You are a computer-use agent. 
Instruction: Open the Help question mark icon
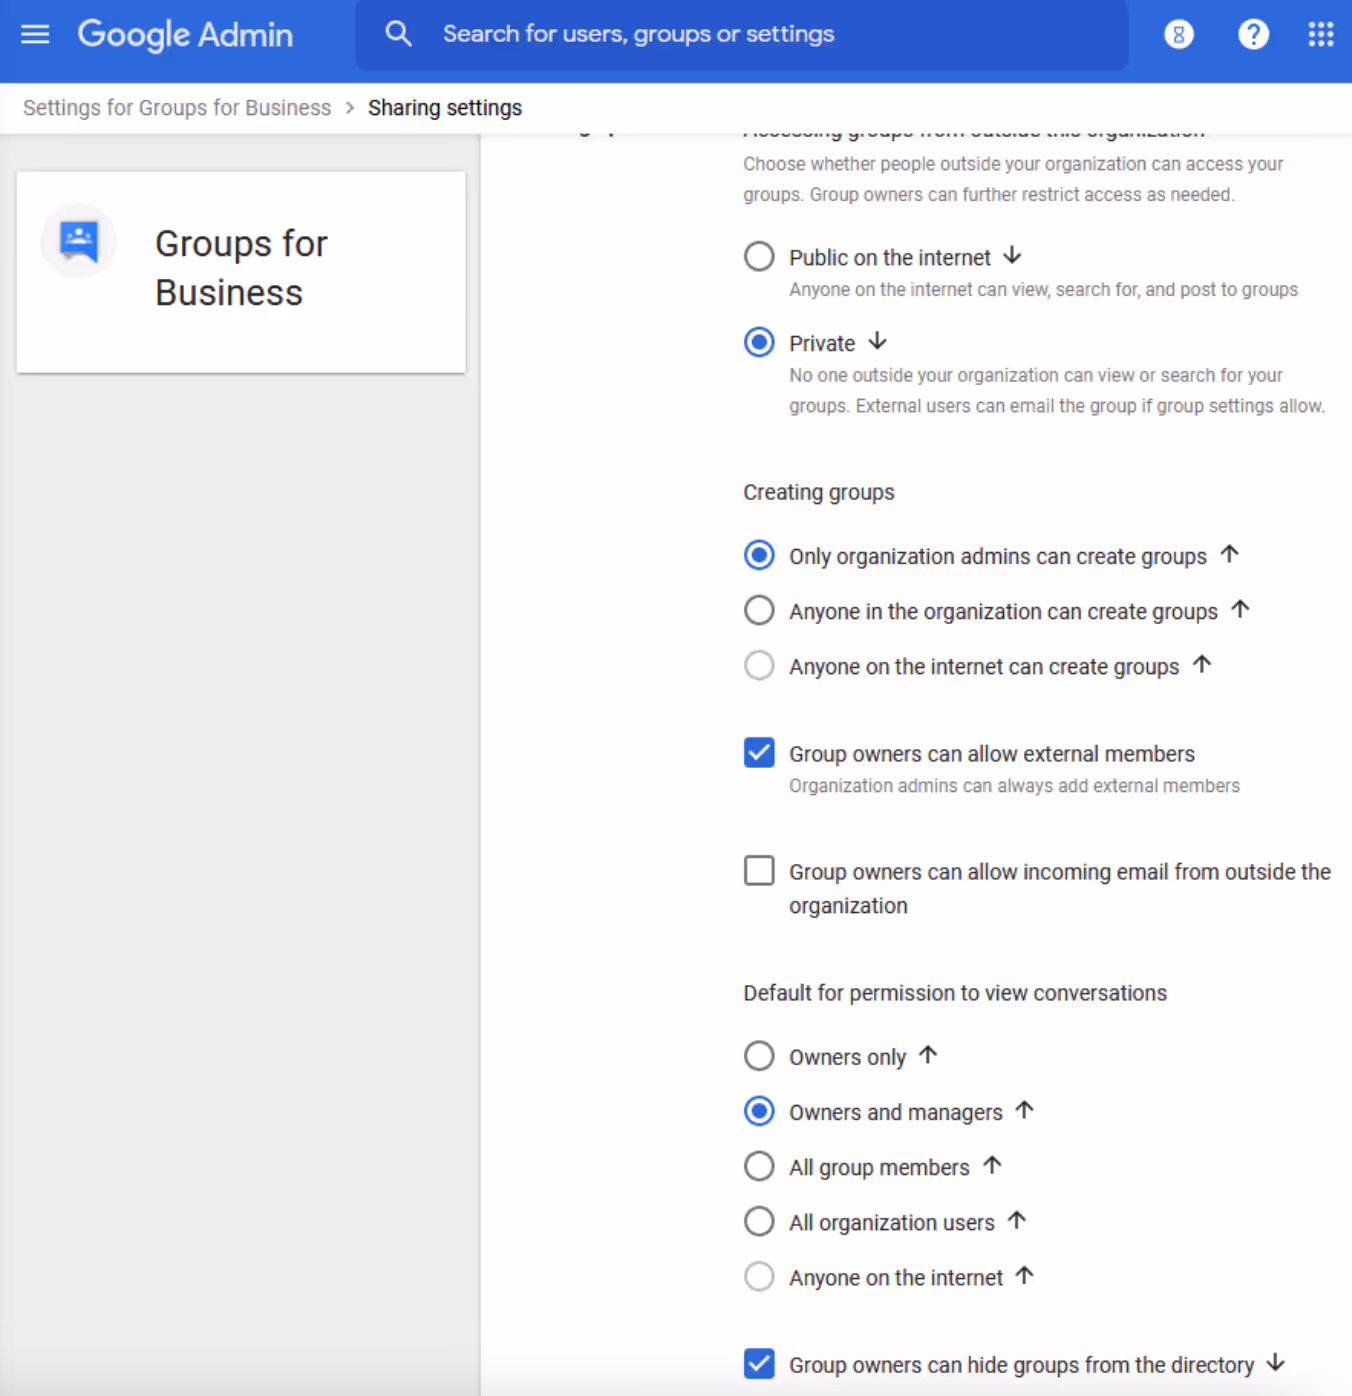point(1253,34)
